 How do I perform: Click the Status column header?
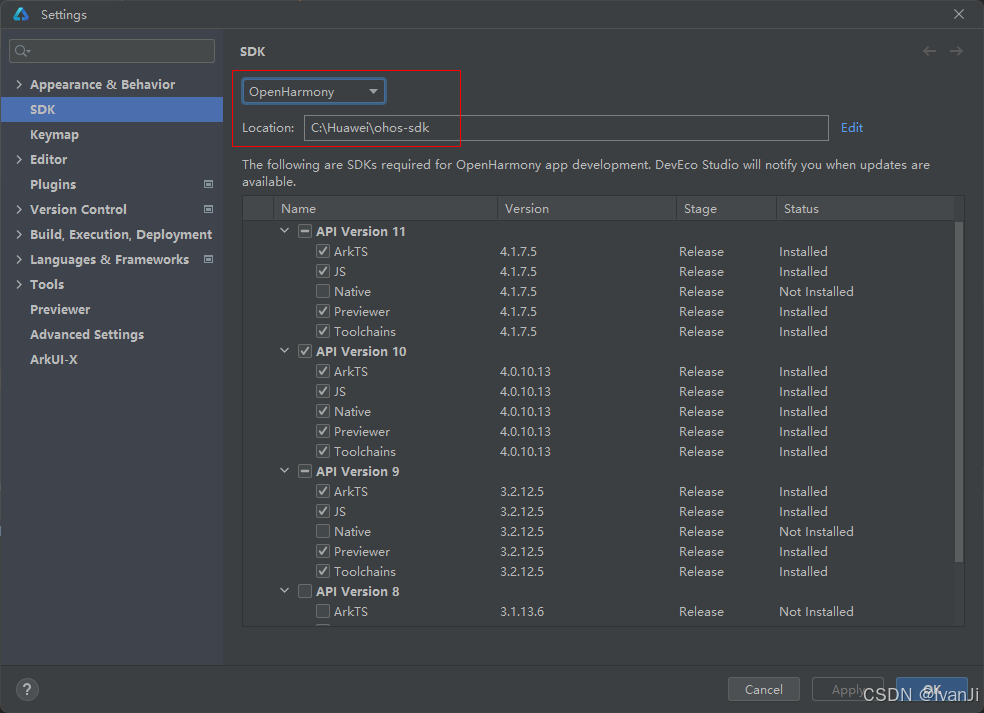pos(865,209)
